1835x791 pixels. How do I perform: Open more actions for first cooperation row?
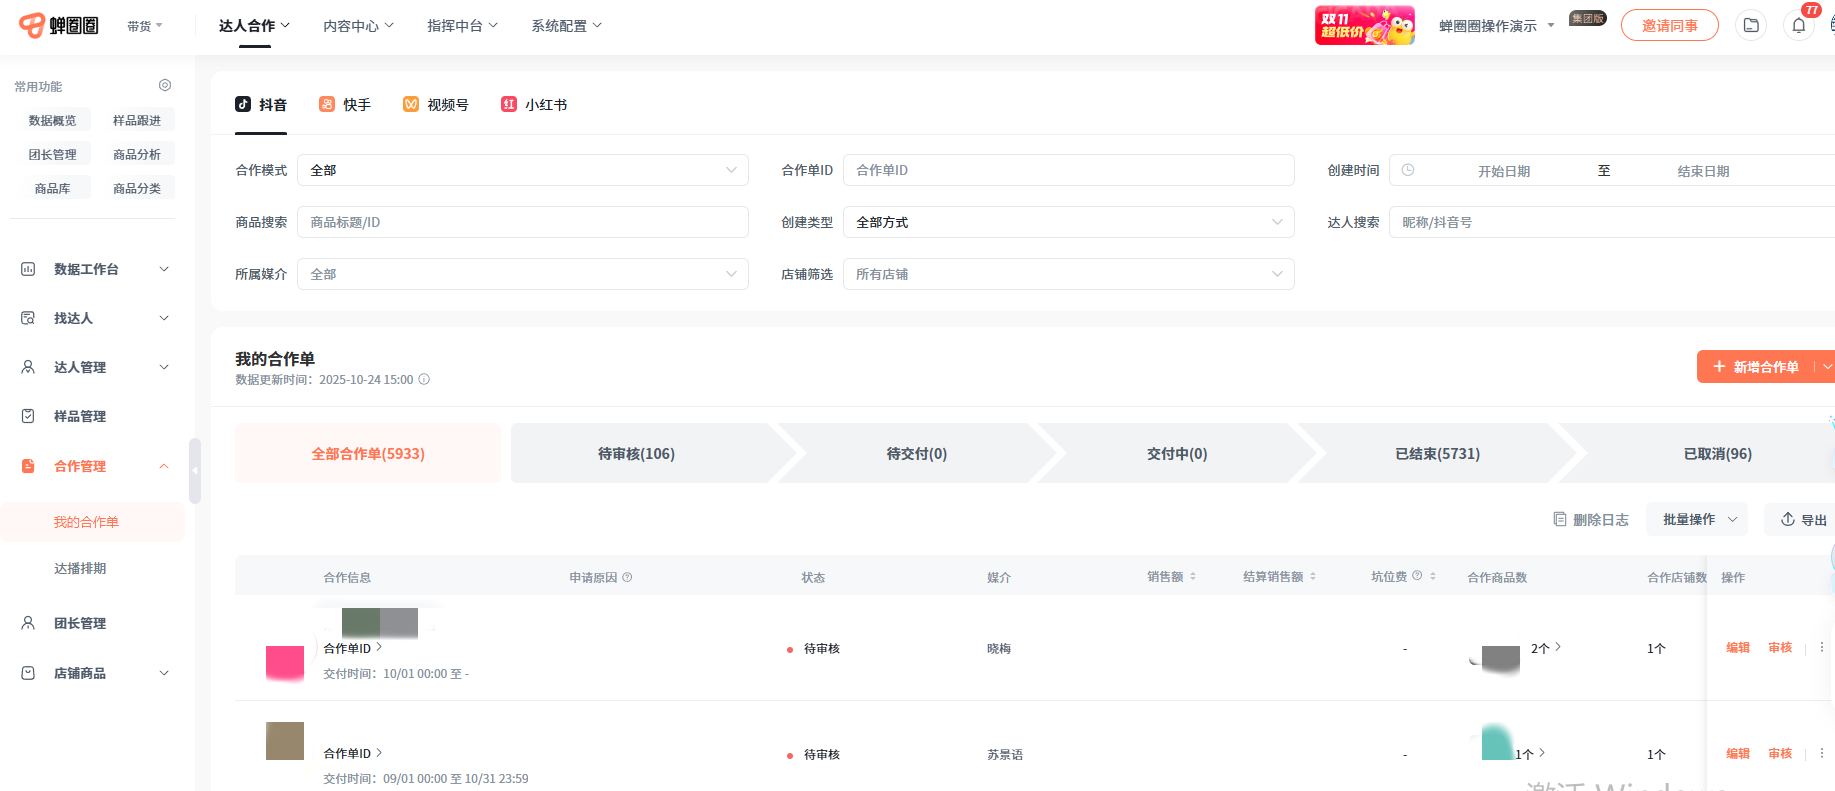point(1821,648)
